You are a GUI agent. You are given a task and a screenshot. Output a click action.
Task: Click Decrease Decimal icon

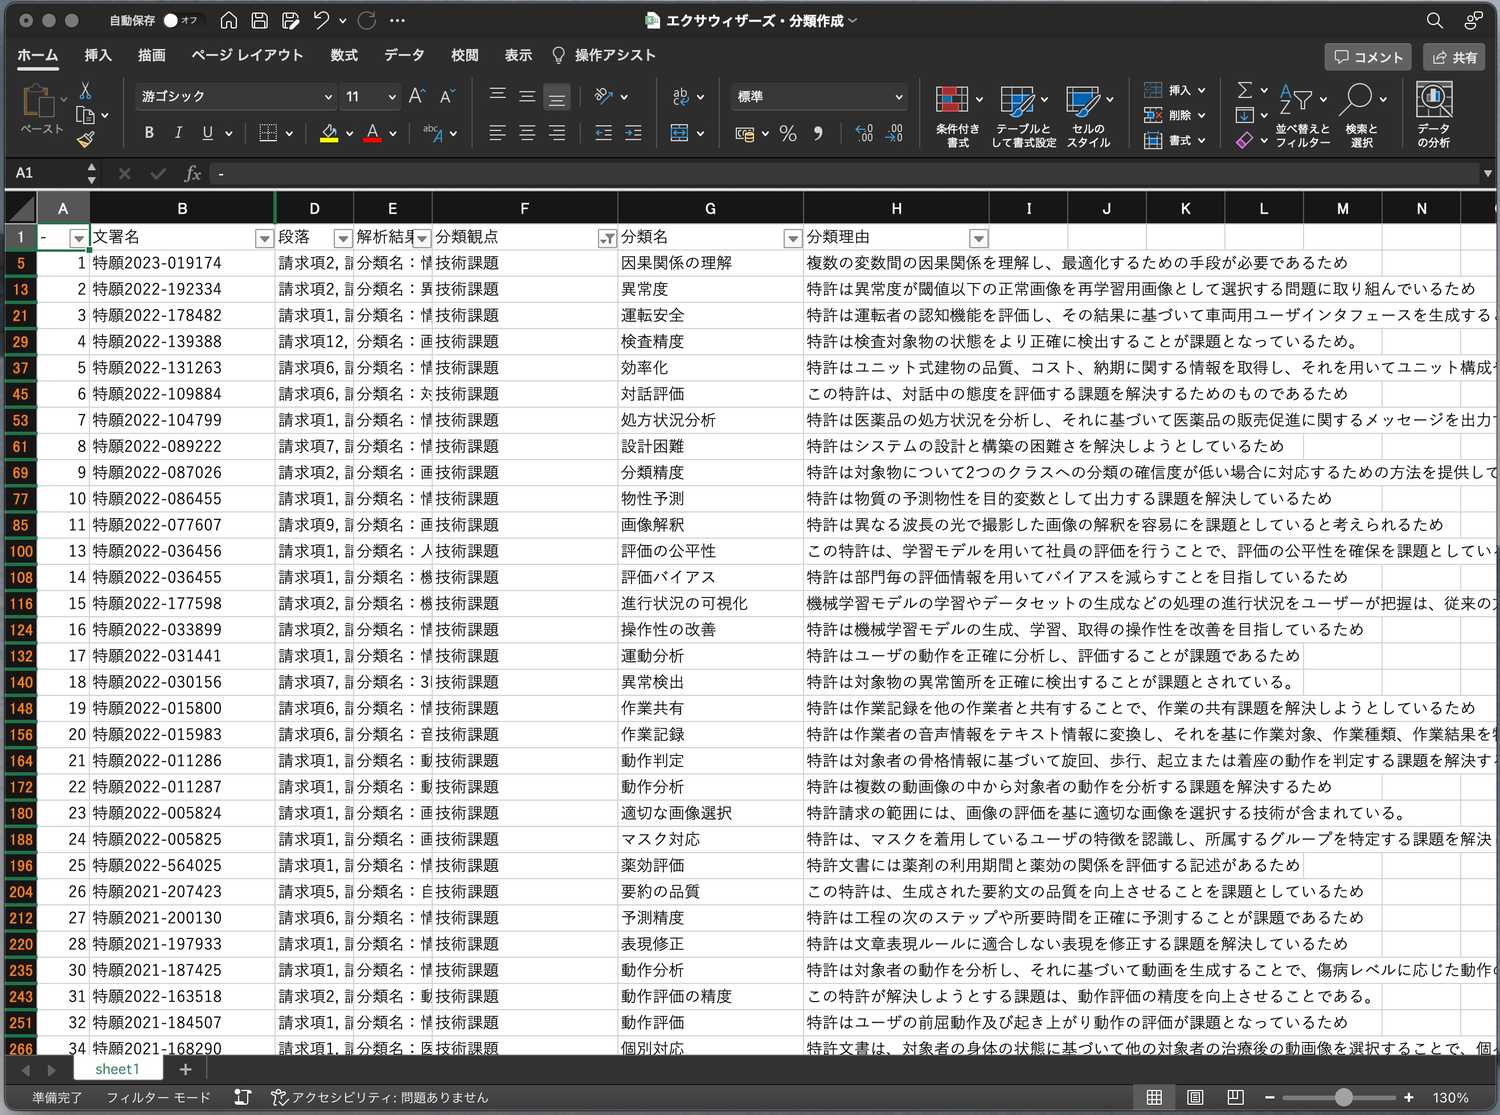pyautogui.click(x=895, y=133)
